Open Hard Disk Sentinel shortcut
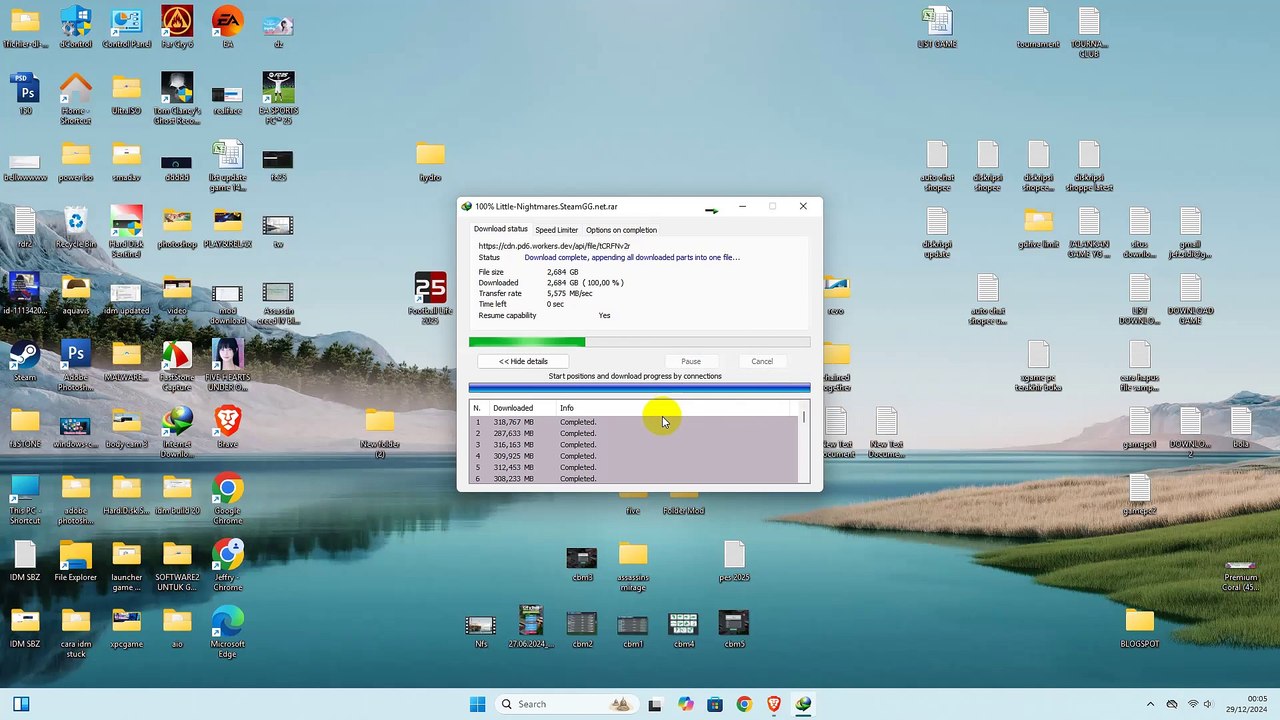 pyautogui.click(x=126, y=232)
